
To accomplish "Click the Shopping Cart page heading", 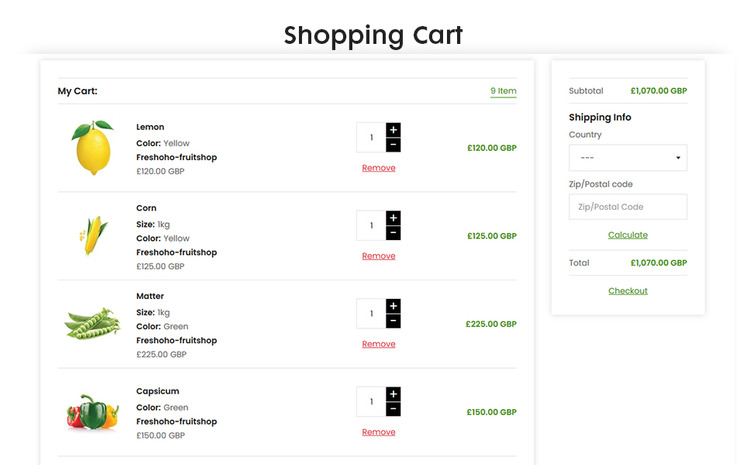I will 373,36.
